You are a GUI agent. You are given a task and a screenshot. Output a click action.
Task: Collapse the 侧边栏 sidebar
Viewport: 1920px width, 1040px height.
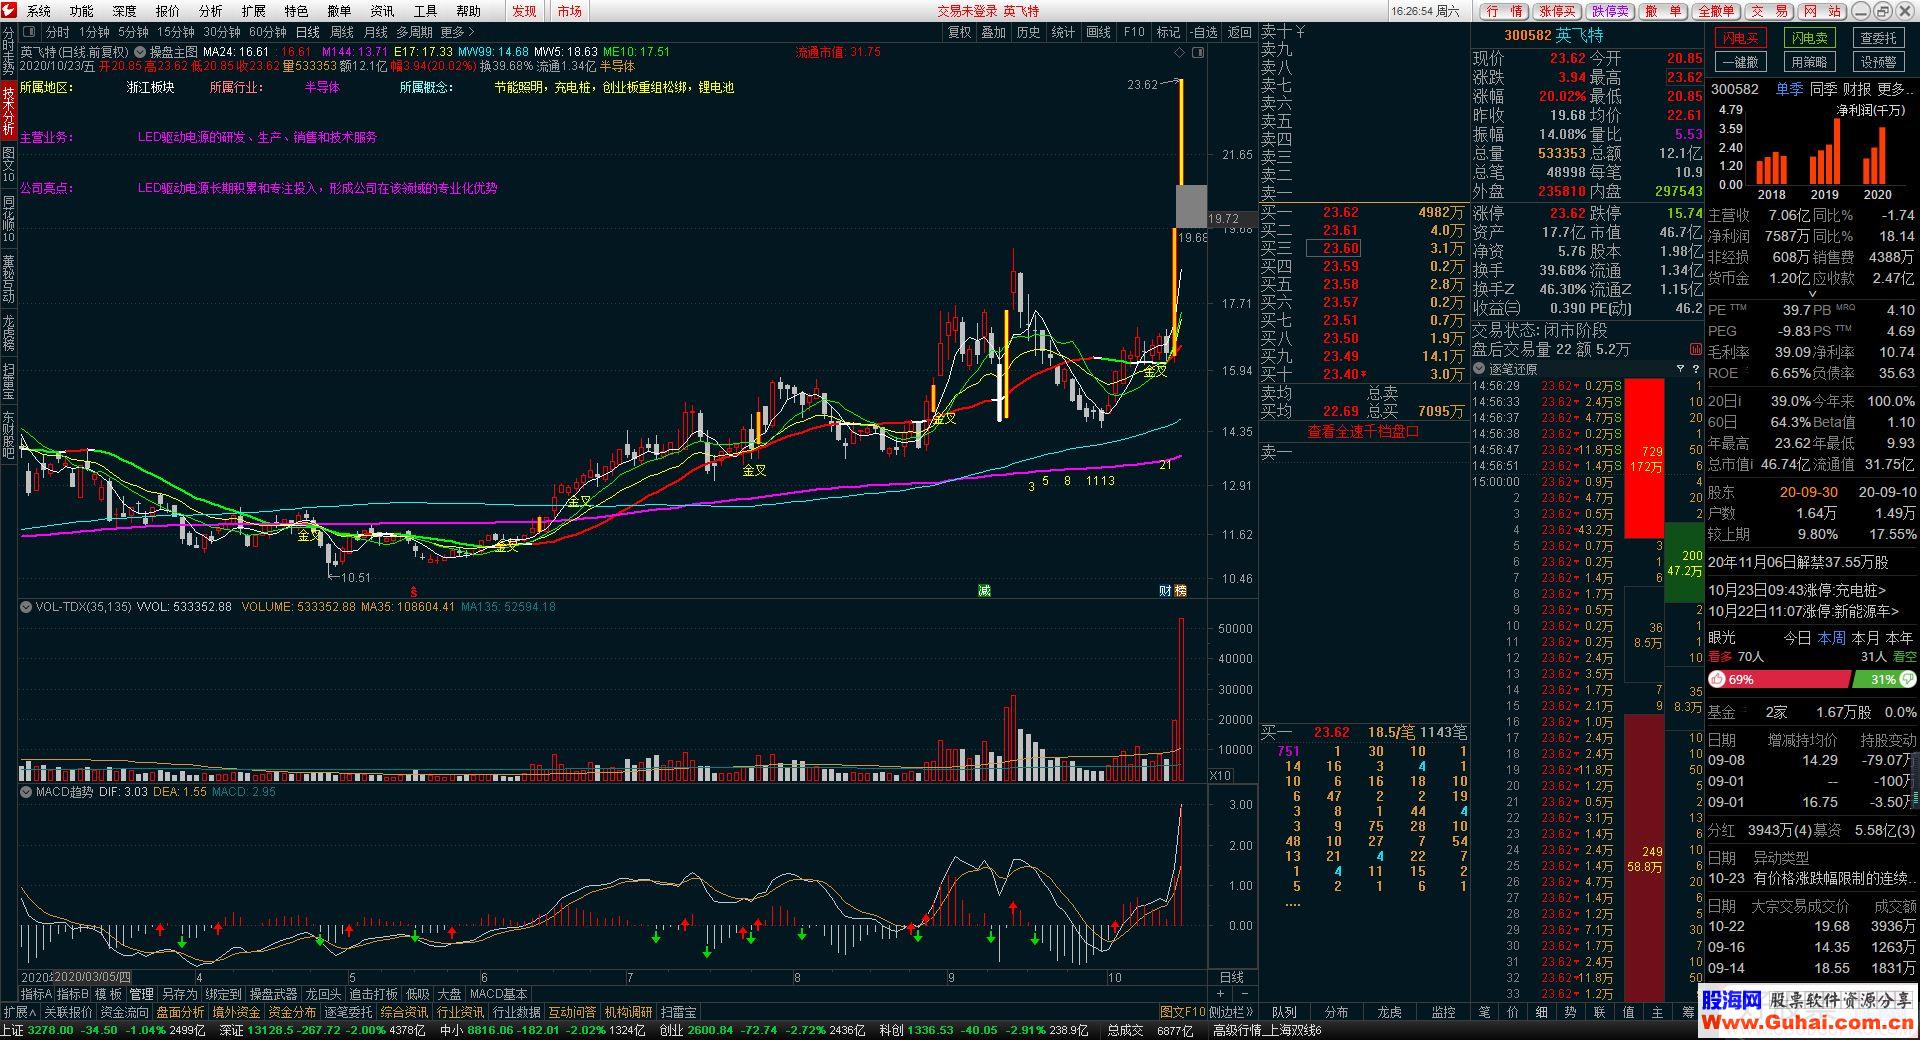pos(1232,1012)
